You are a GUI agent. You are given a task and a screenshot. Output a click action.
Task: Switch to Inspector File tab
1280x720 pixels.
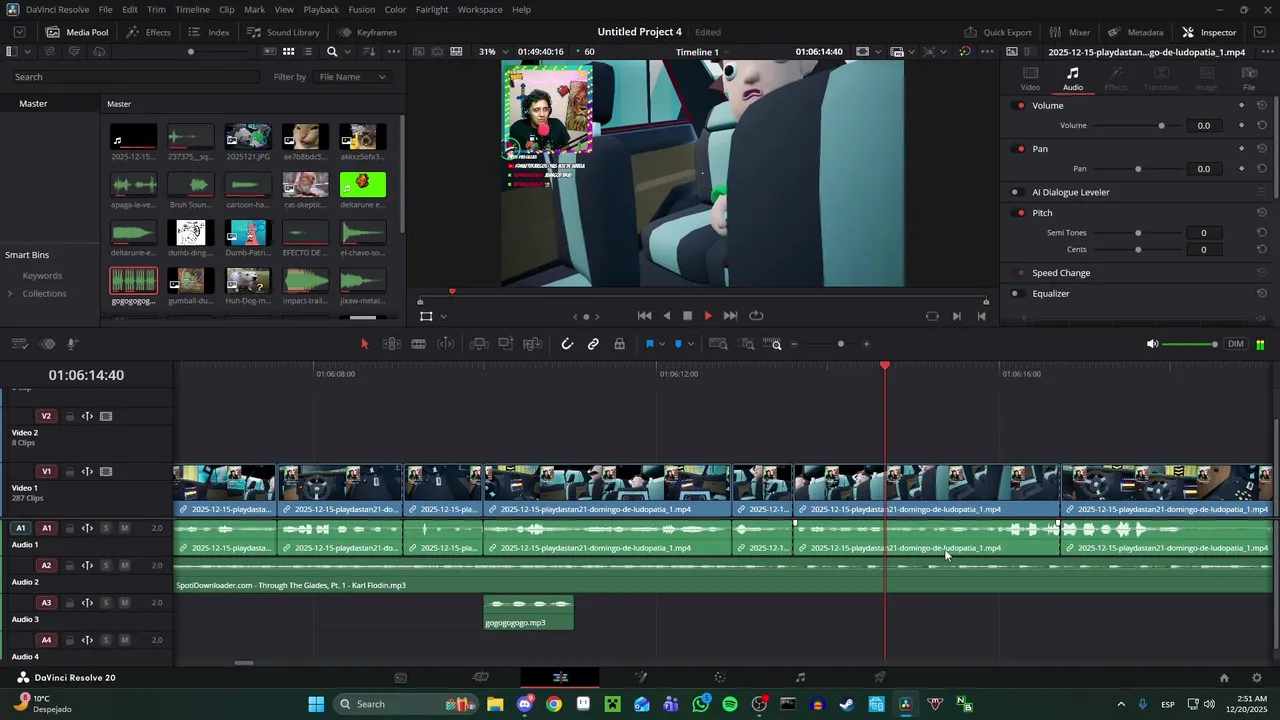[x=1249, y=78]
